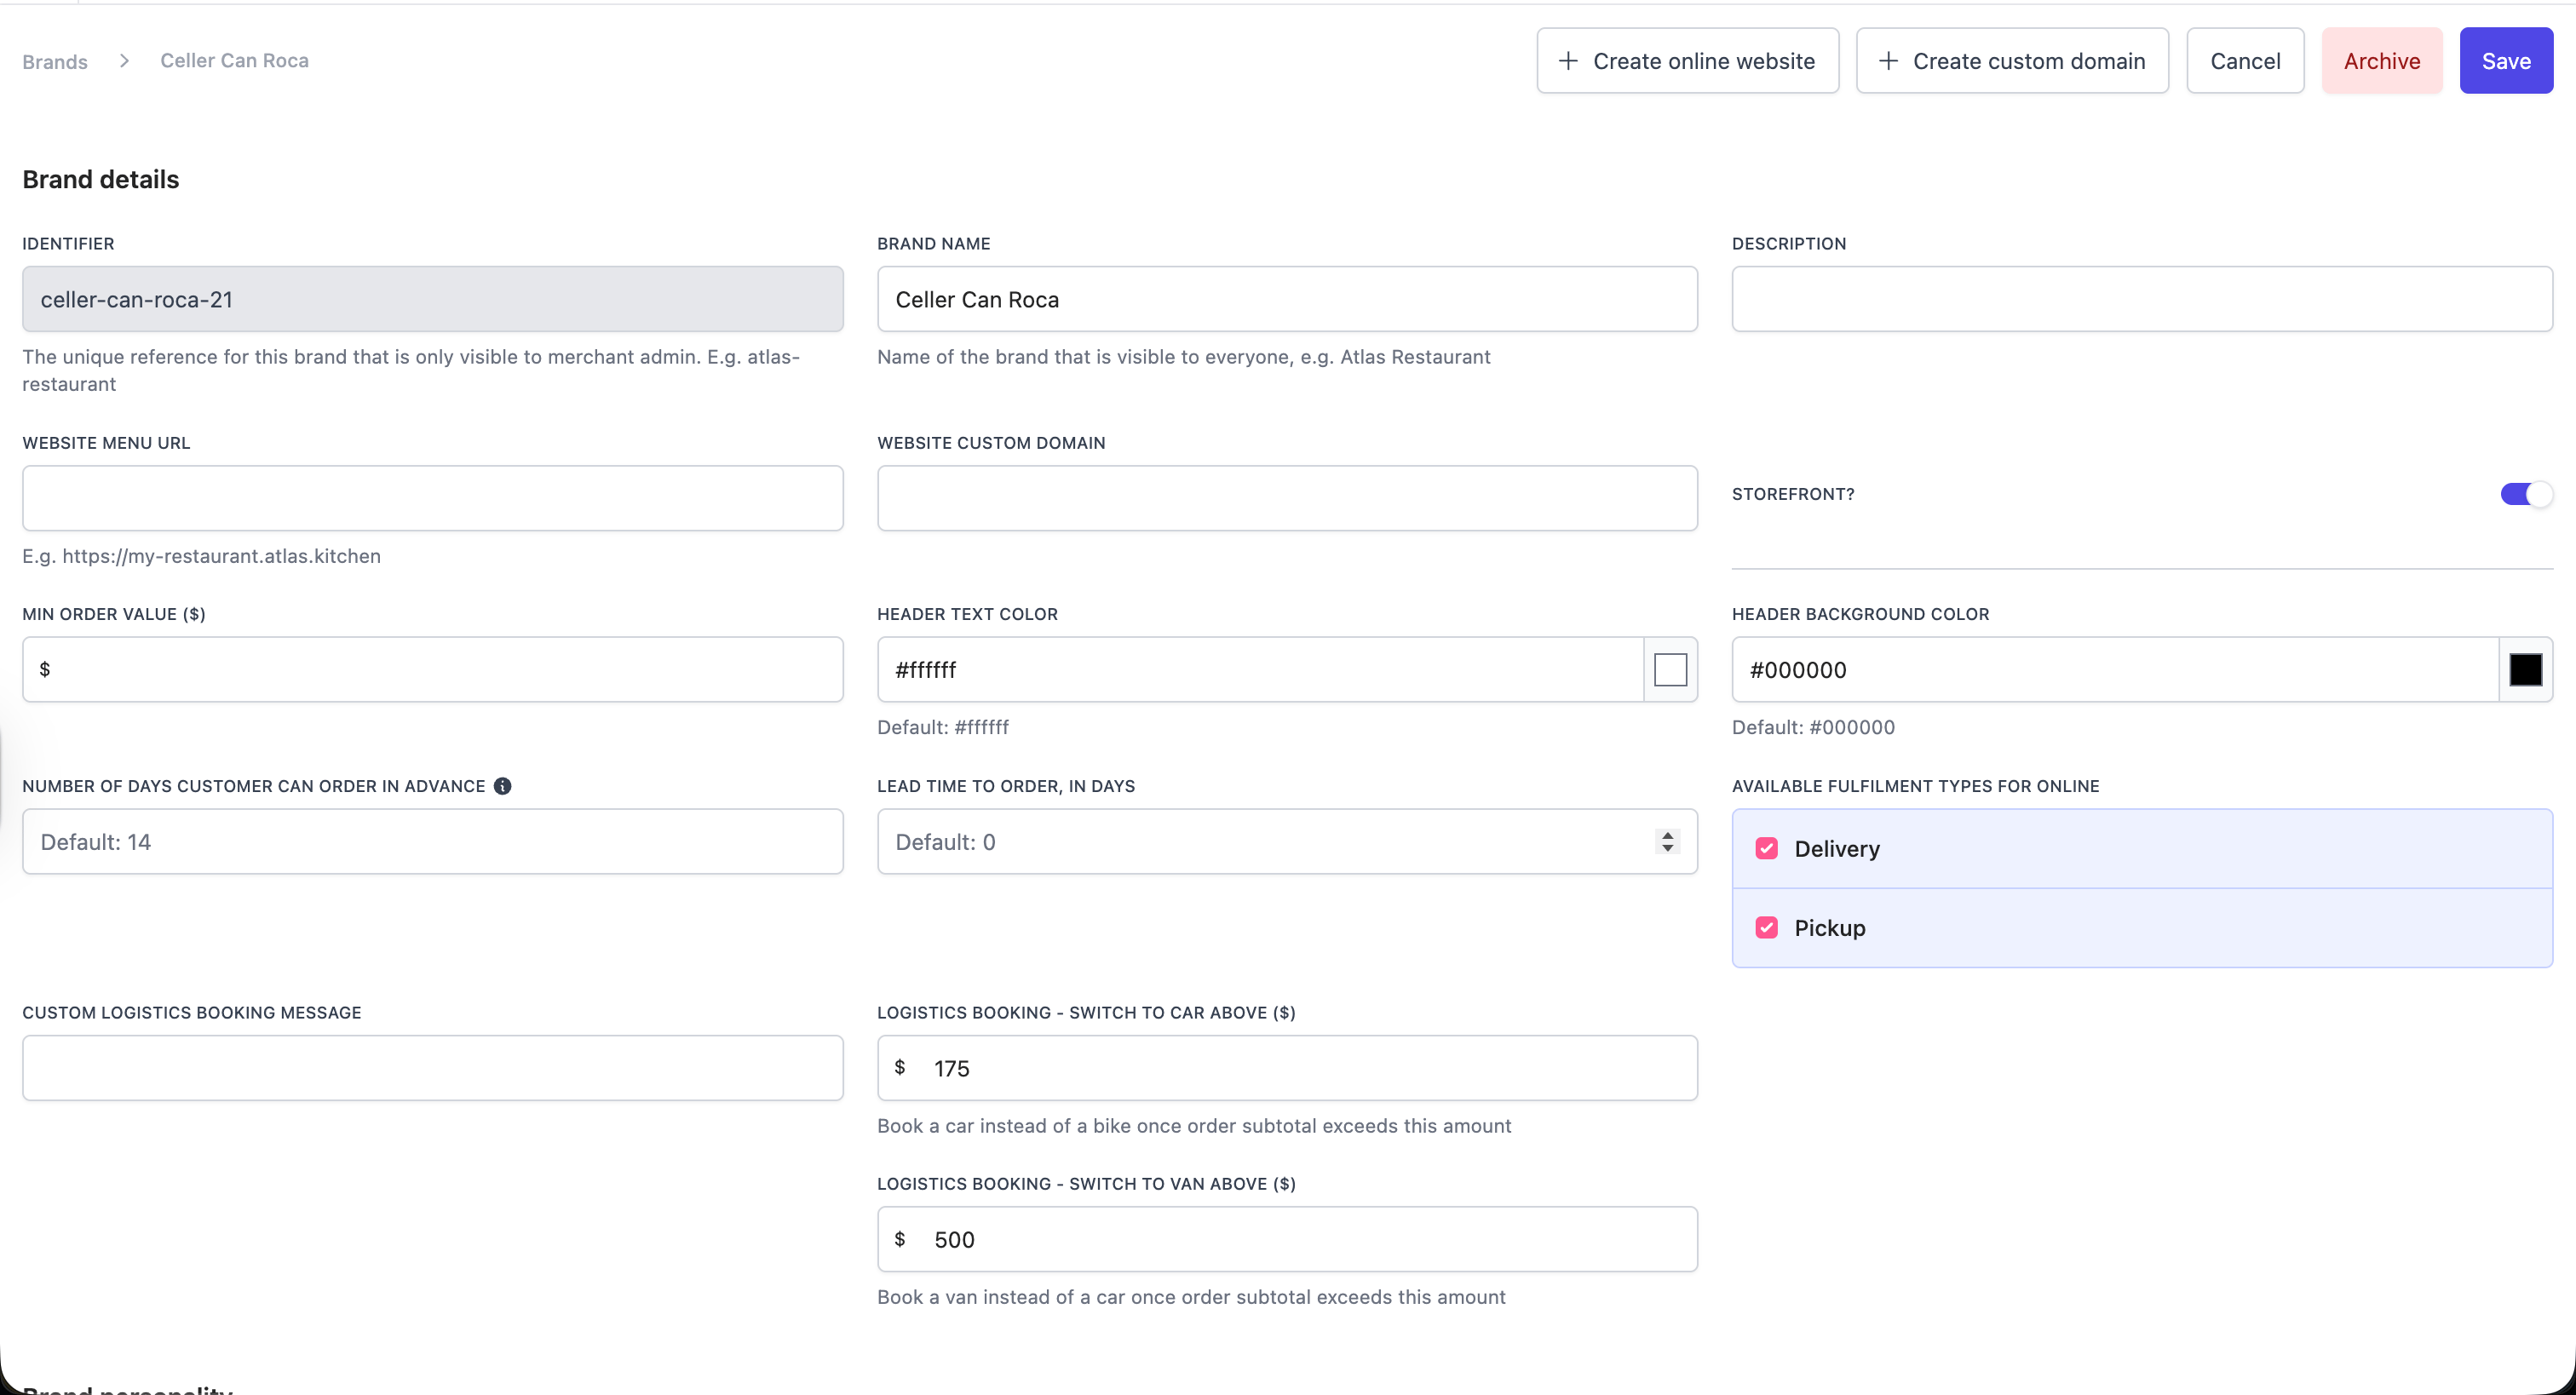Toggle the Storefront switch

pos(2525,494)
